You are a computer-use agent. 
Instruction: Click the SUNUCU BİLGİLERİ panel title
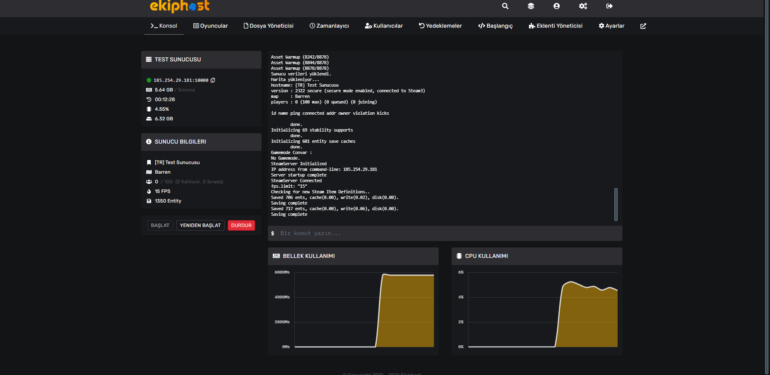[x=180, y=141]
